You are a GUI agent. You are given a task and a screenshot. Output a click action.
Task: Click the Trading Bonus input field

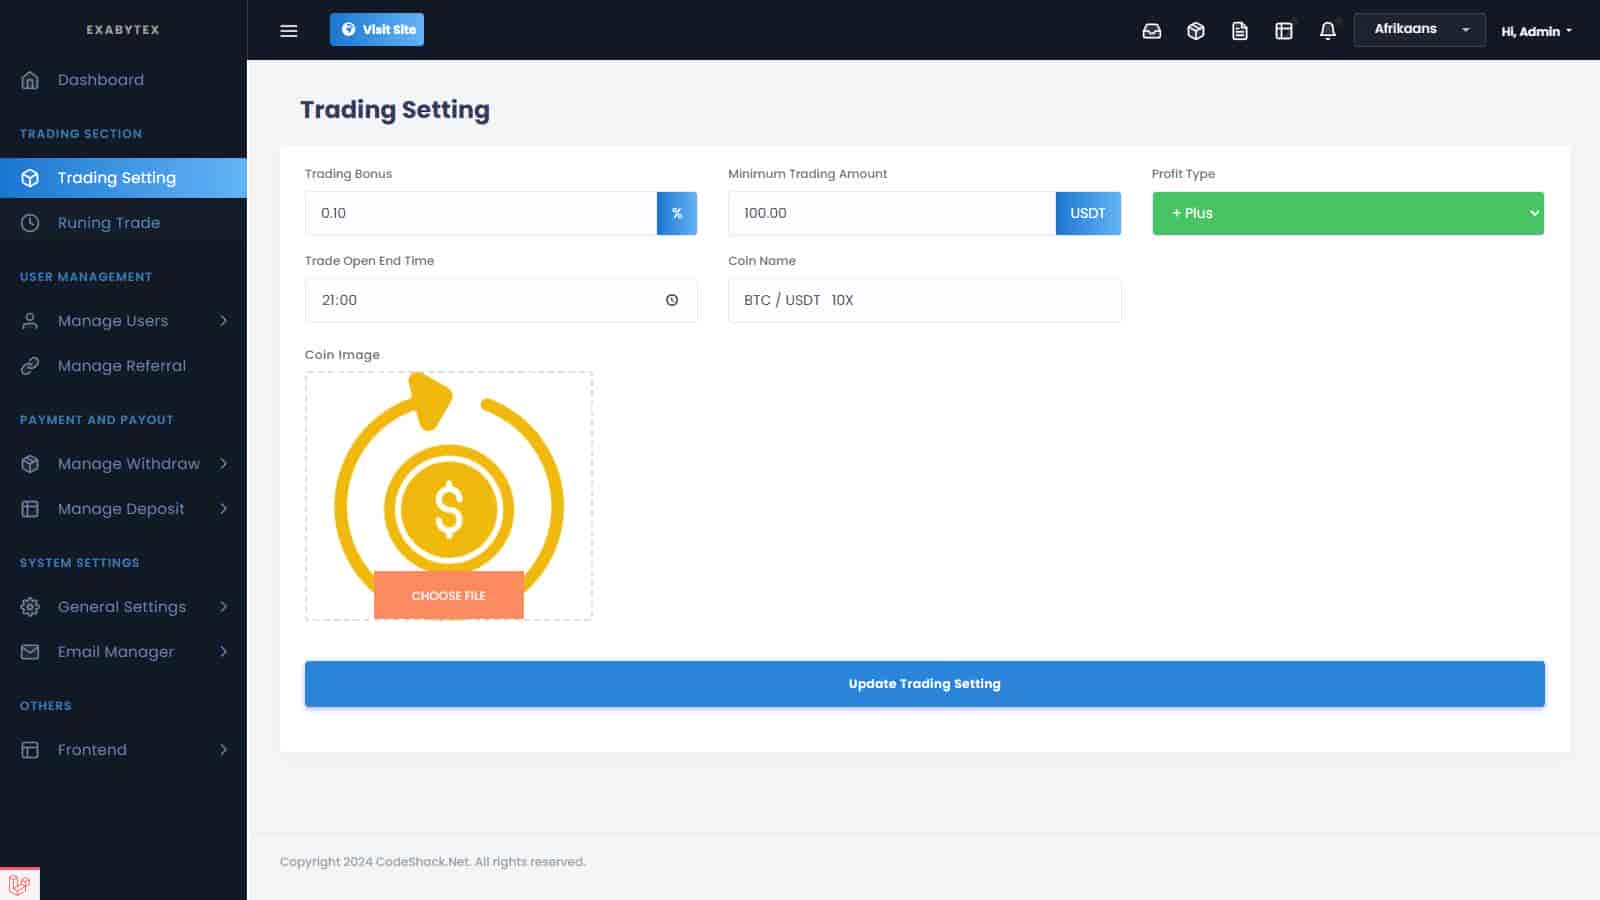(x=480, y=213)
